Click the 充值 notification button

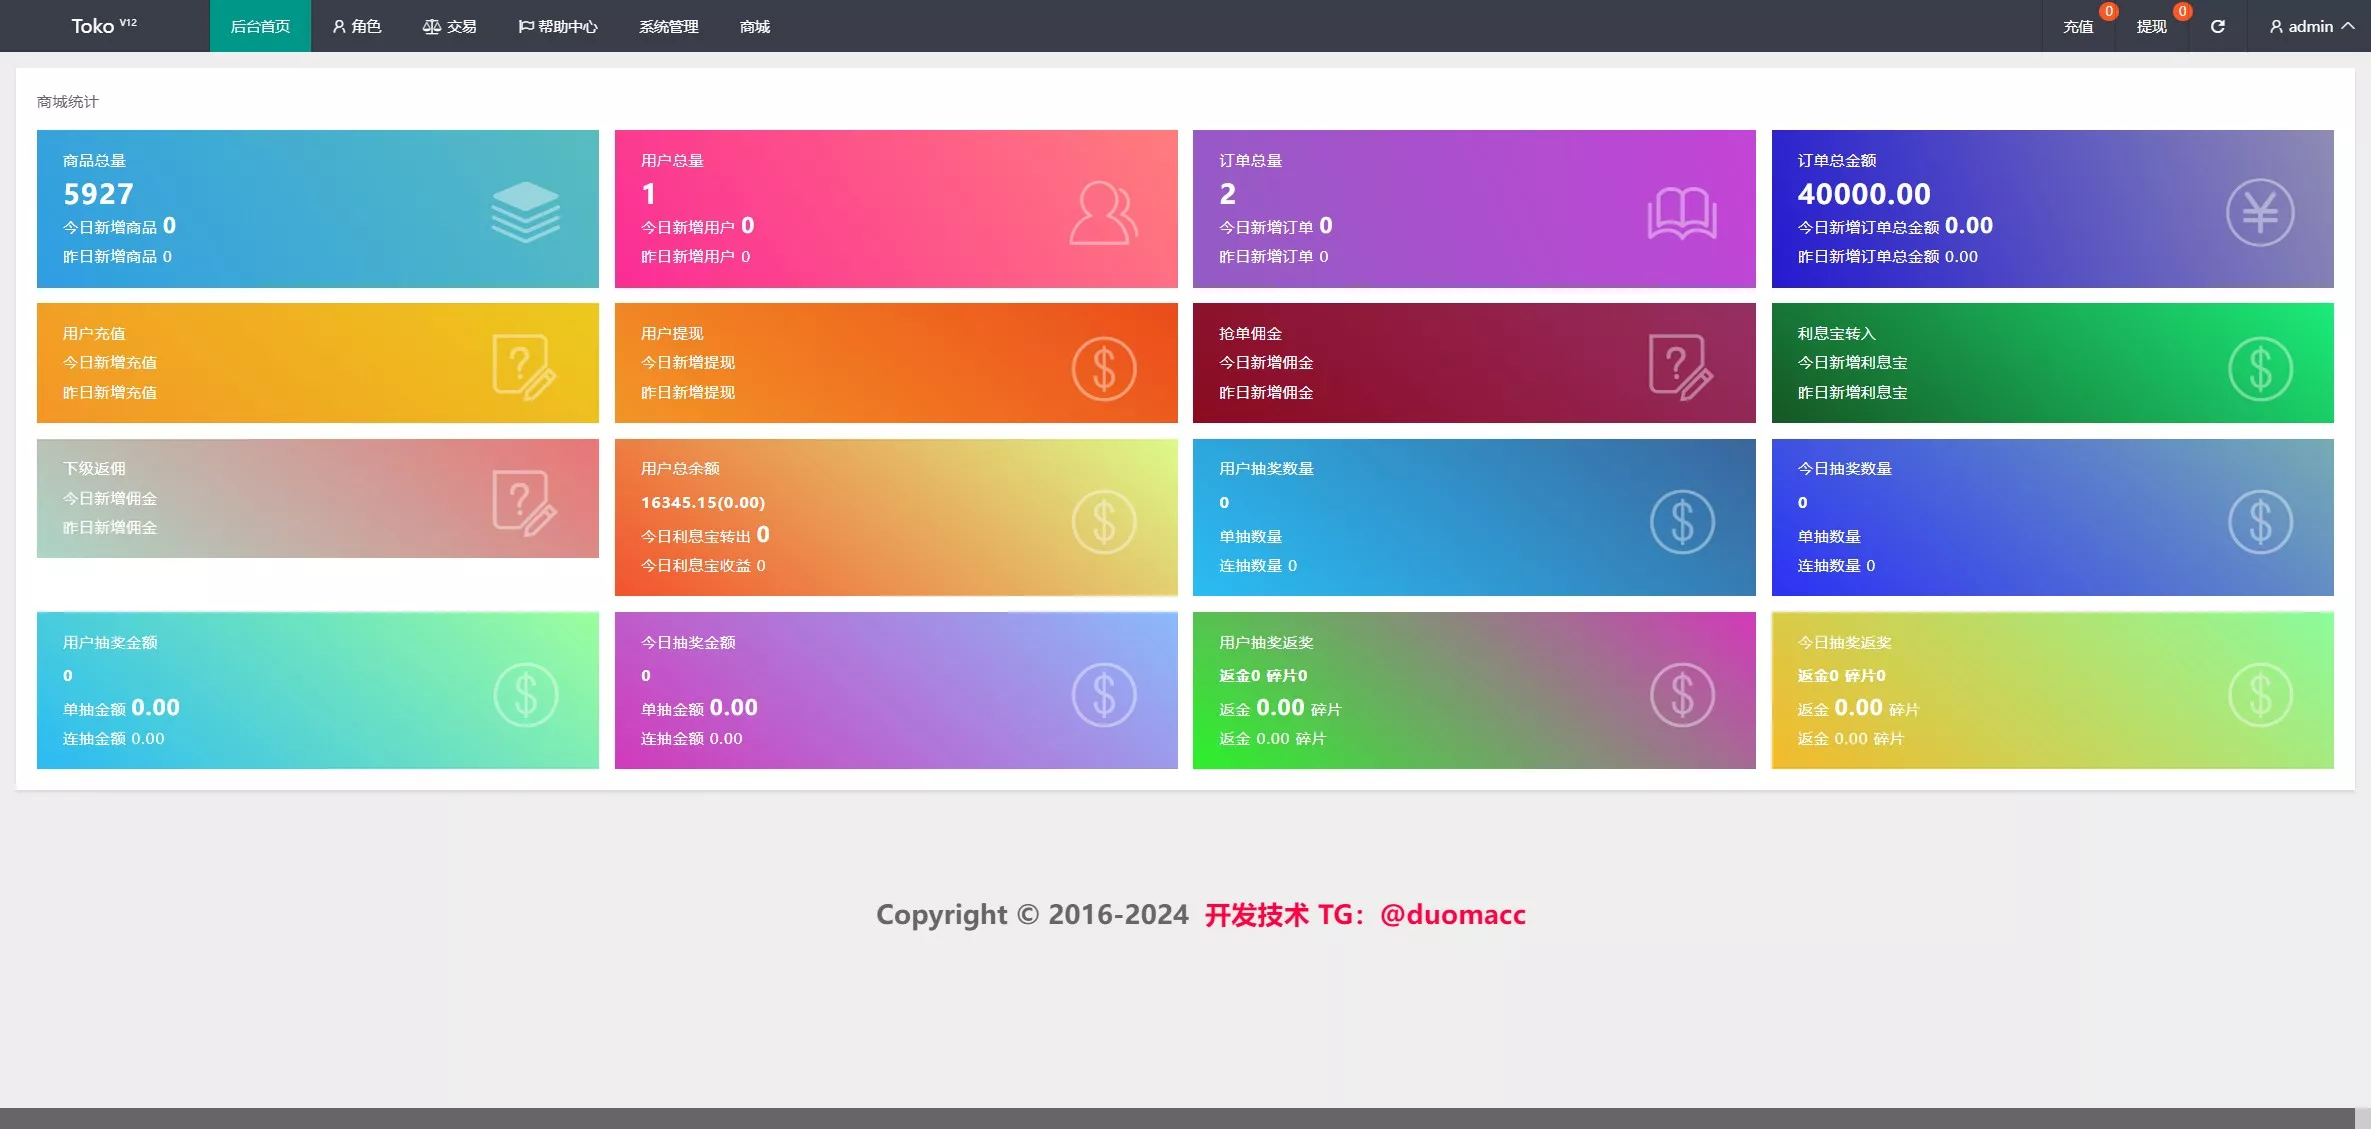(2078, 27)
